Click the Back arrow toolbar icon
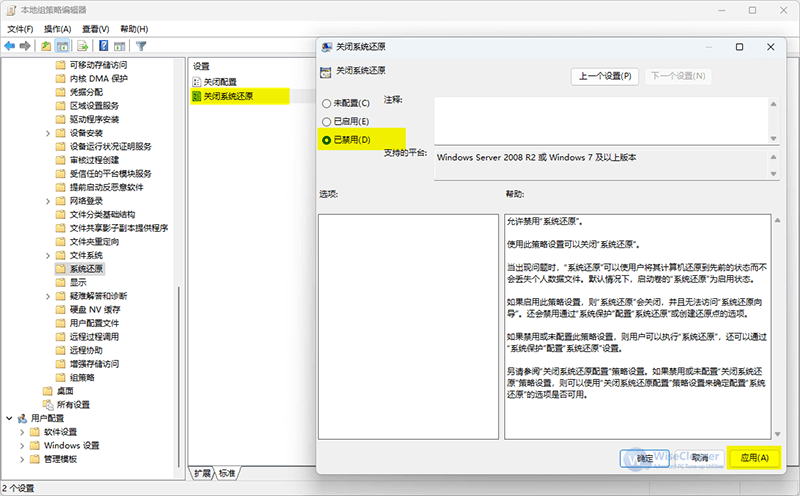This screenshot has height=496, width=800. [10, 46]
